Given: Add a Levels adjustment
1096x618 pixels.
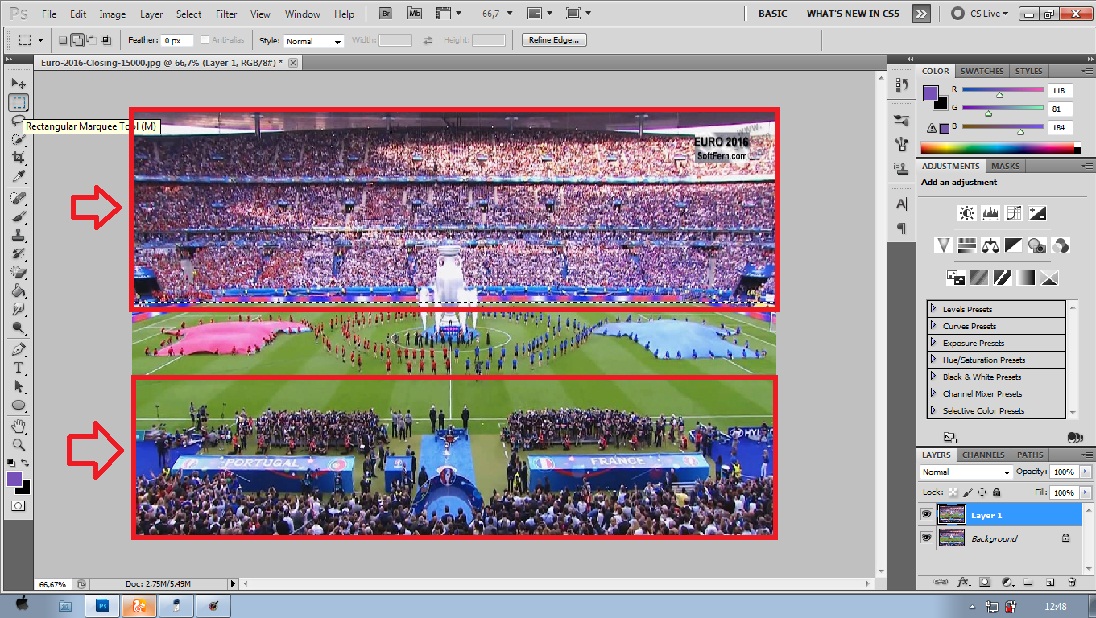Looking at the screenshot, I should [990, 213].
